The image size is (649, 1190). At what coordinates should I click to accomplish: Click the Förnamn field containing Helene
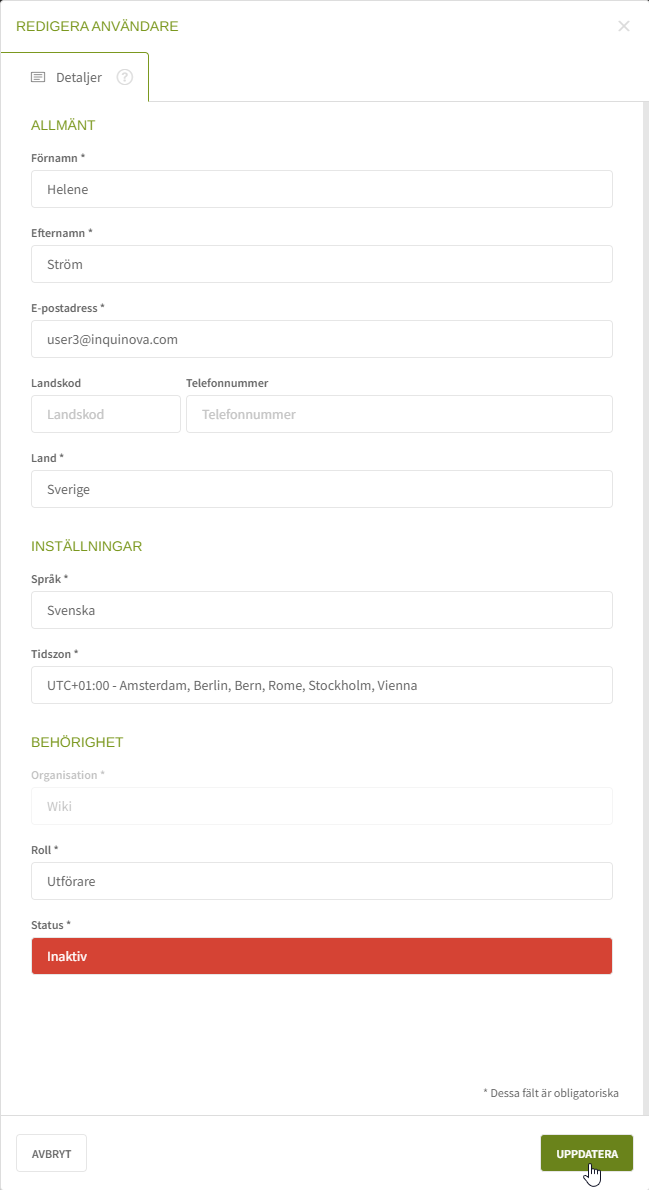(321, 189)
